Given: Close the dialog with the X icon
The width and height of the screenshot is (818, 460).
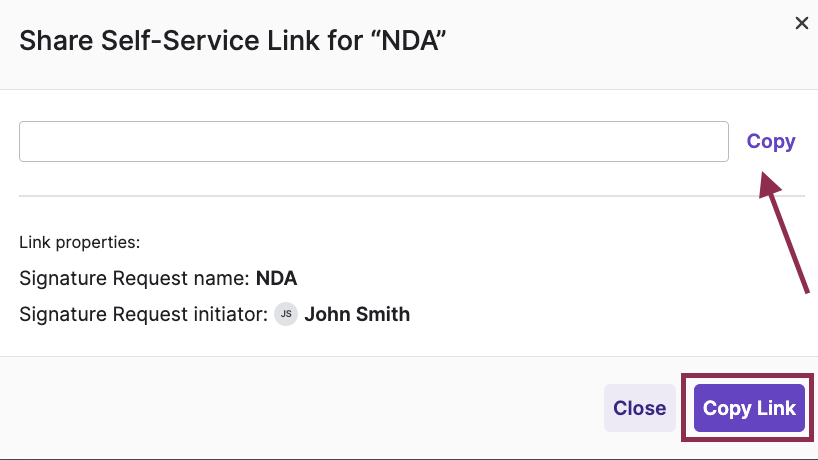Looking at the screenshot, I should click(801, 23).
